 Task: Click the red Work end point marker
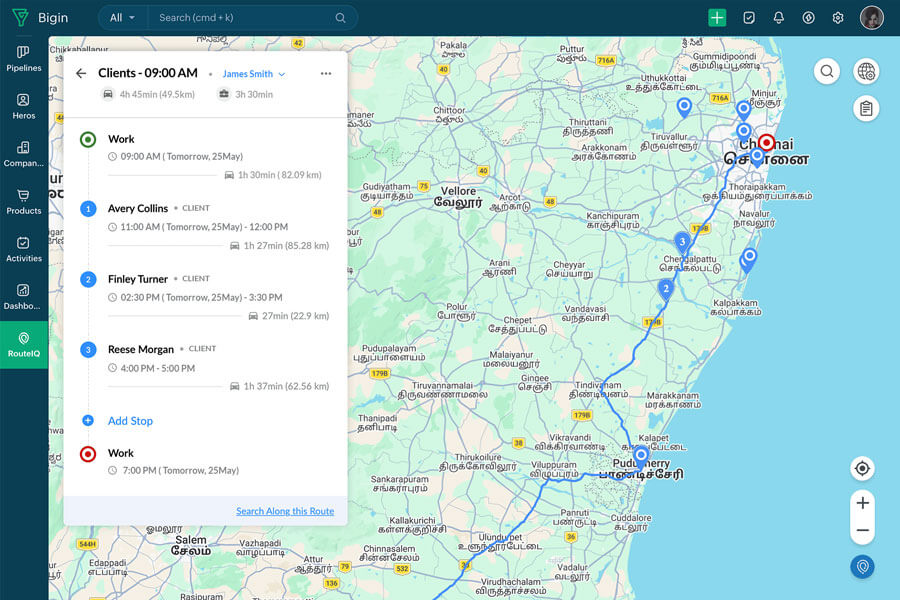(88, 454)
